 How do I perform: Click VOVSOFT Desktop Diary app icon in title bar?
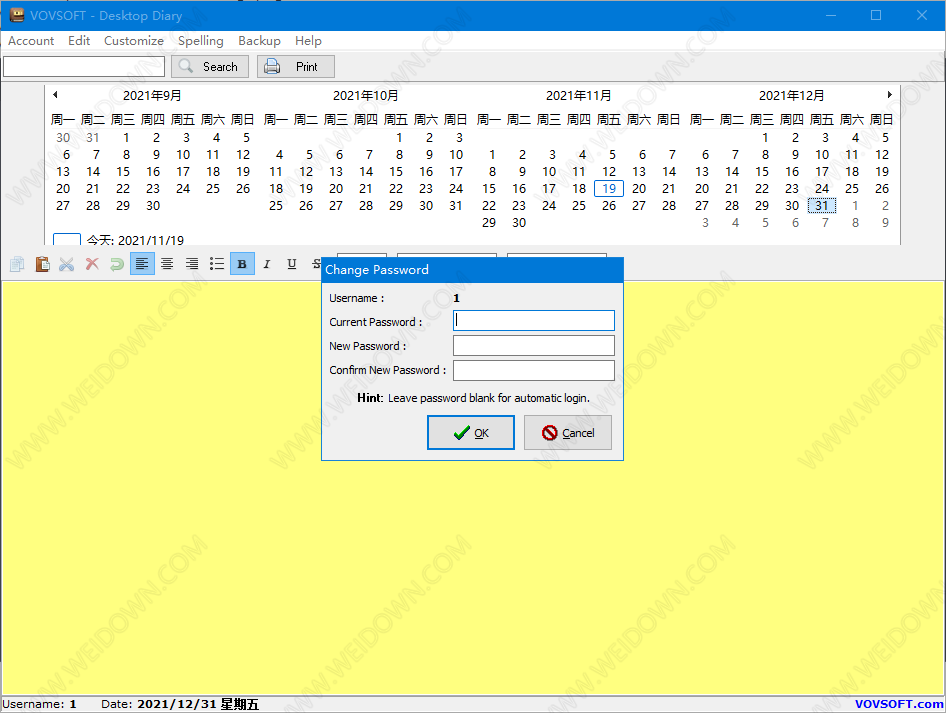16,15
